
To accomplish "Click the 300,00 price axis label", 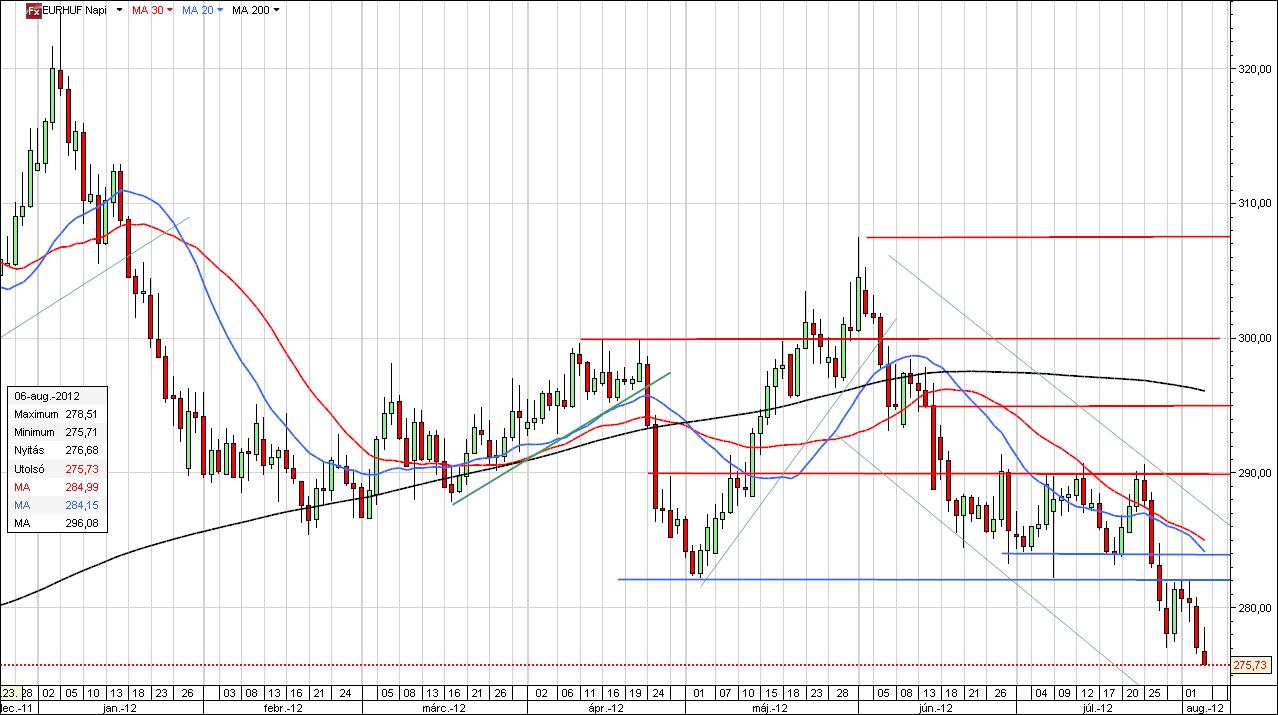I will point(1253,339).
